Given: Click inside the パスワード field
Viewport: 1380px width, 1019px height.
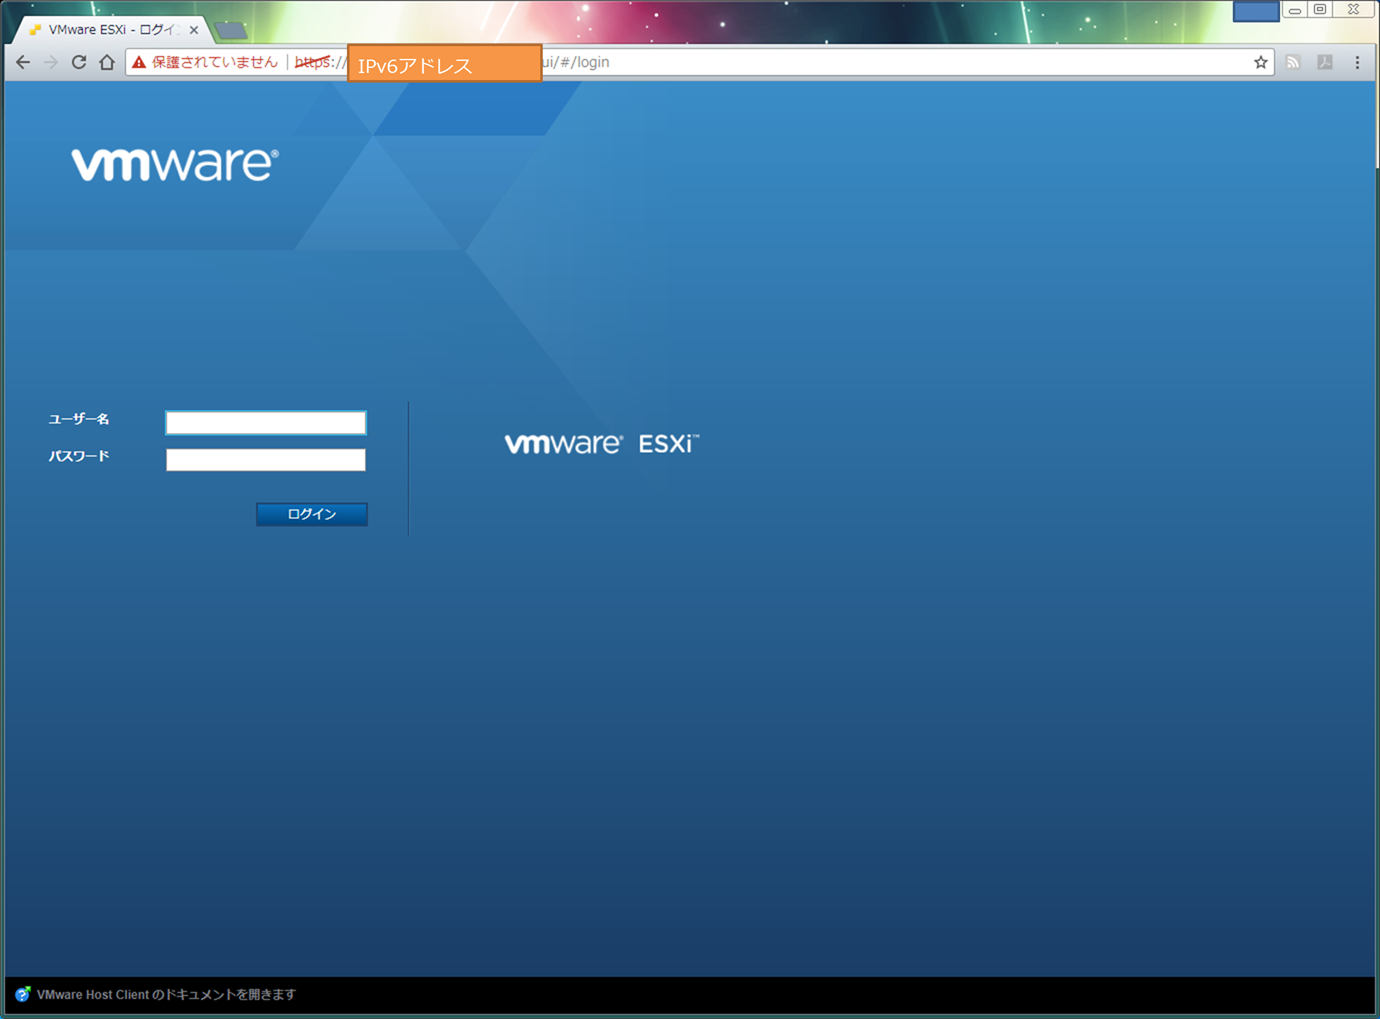Looking at the screenshot, I should tap(265, 459).
